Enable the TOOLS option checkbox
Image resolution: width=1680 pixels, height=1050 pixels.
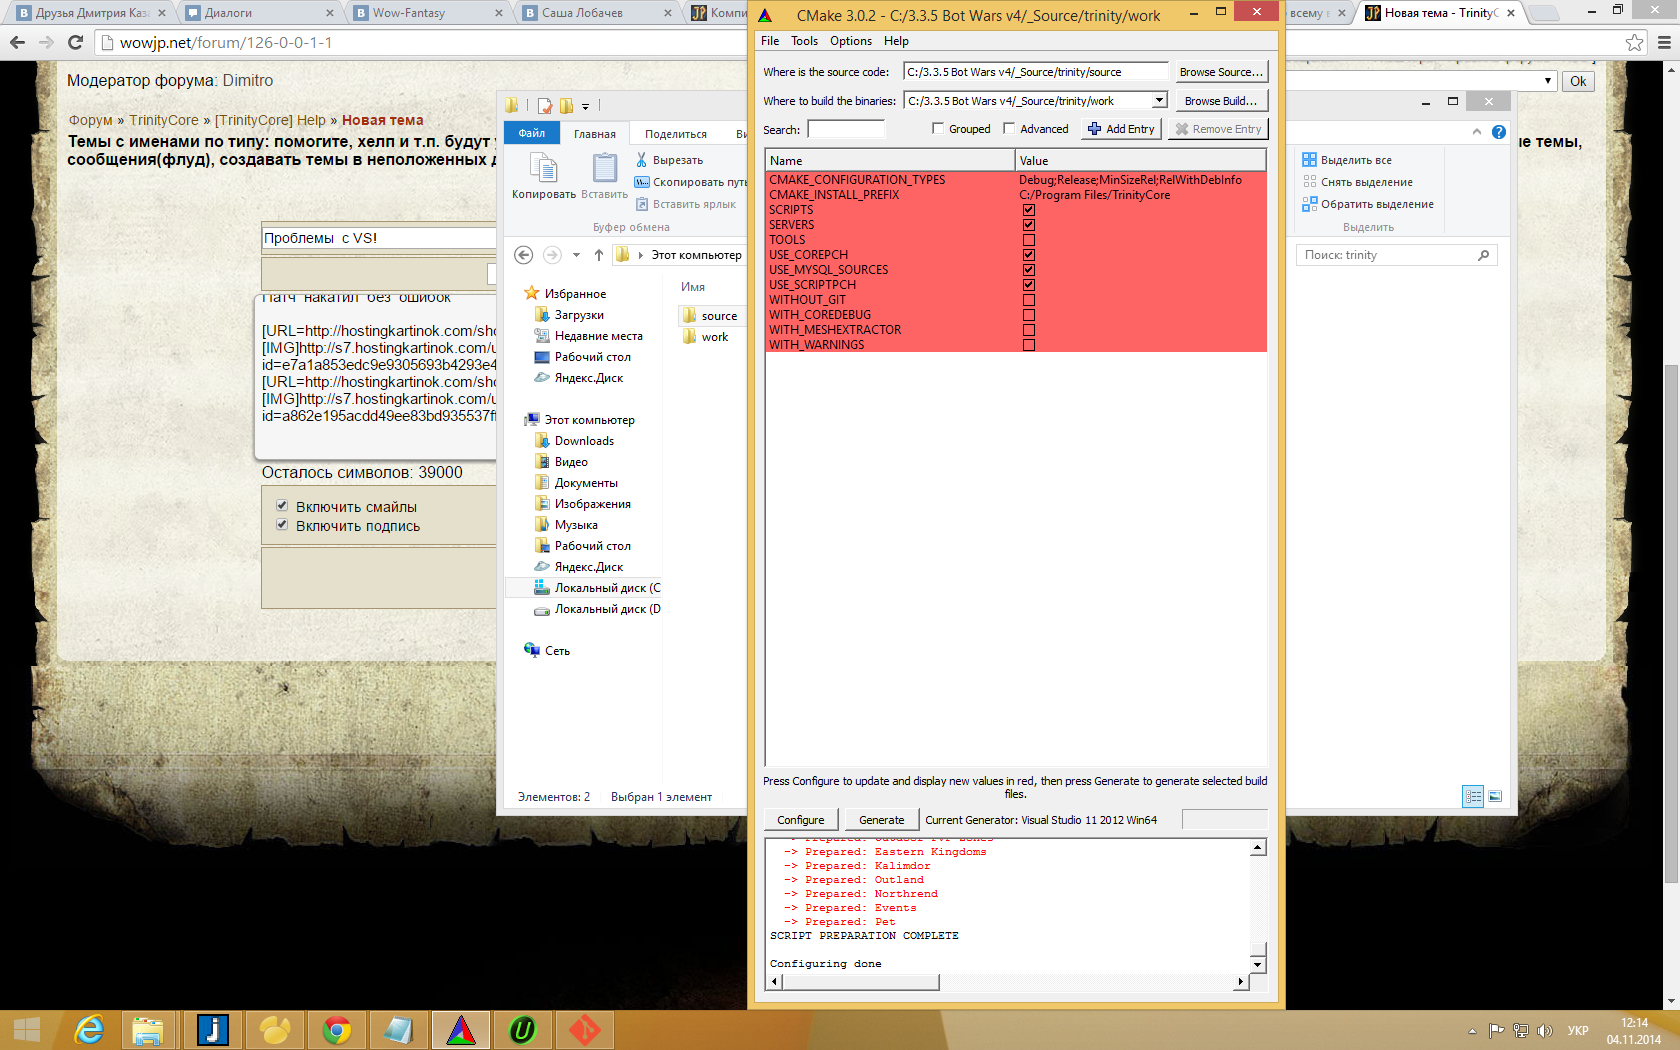click(1028, 240)
